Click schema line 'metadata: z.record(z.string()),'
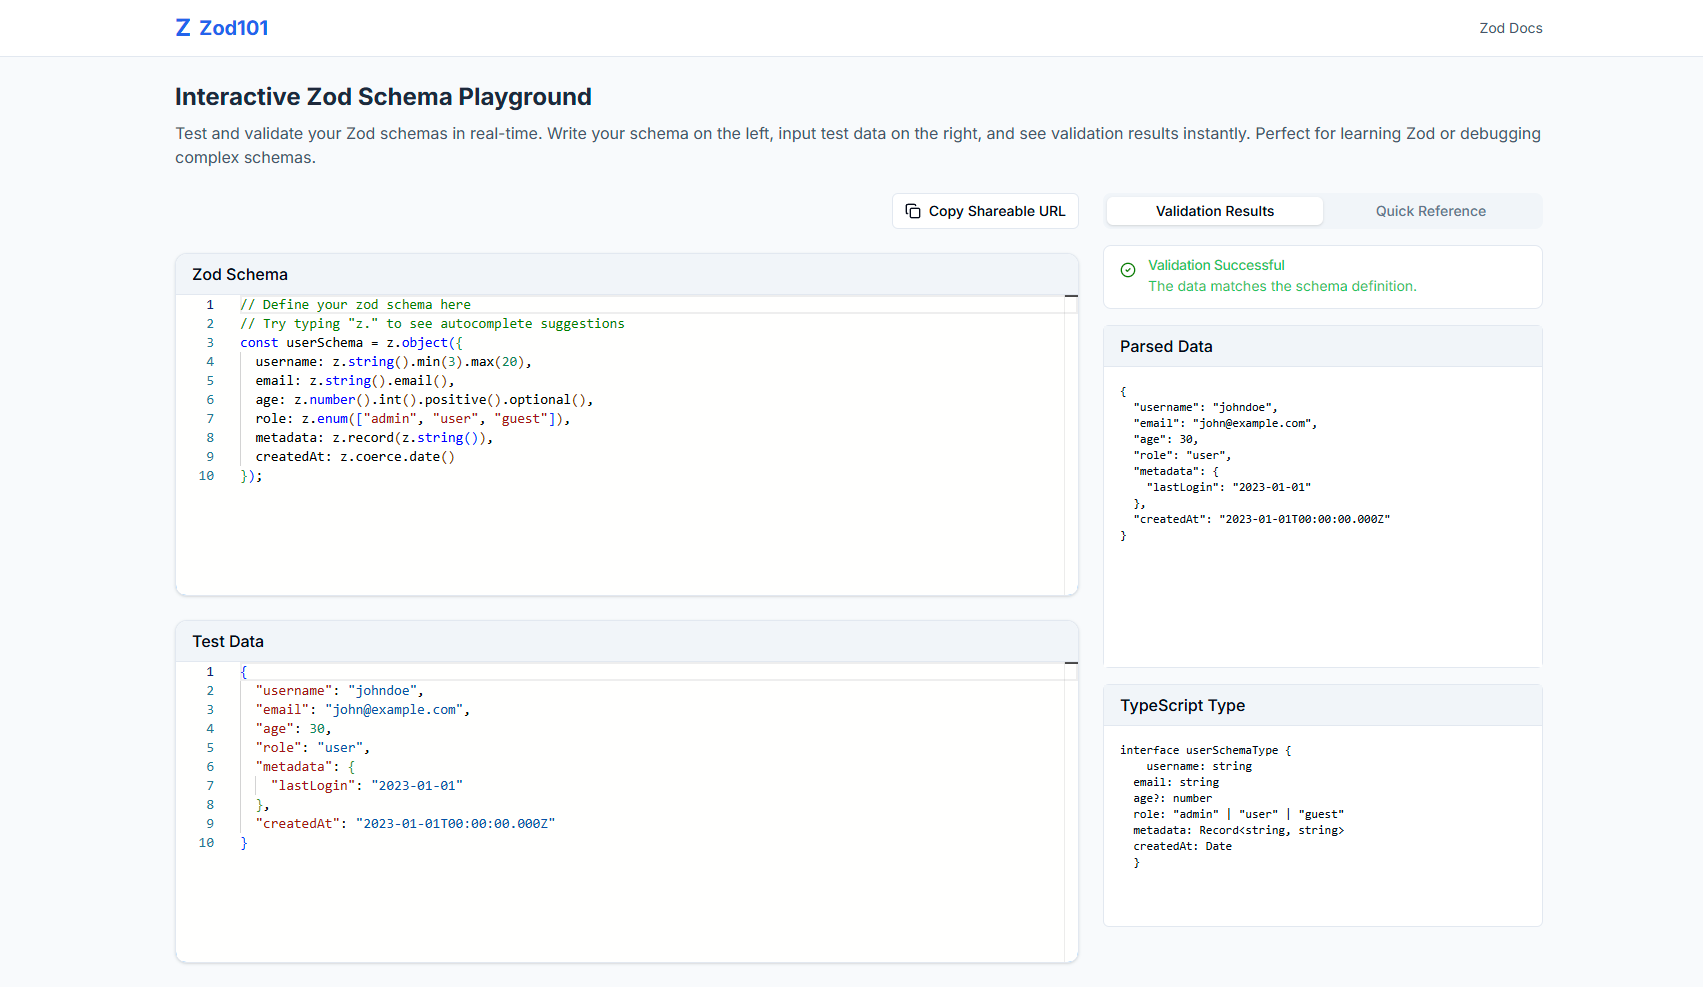The height and width of the screenshot is (987, 1703). [374, 438]
